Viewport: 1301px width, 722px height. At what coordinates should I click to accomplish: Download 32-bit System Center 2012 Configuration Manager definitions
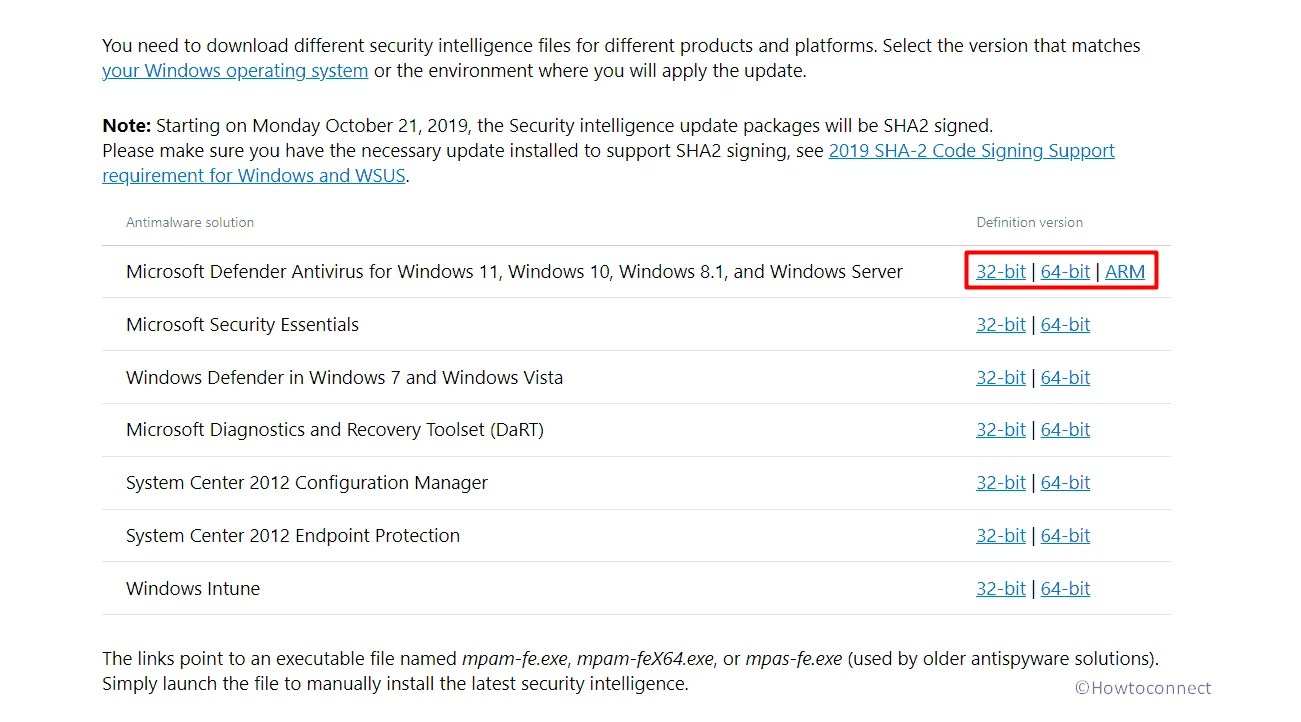point(1000,482)
